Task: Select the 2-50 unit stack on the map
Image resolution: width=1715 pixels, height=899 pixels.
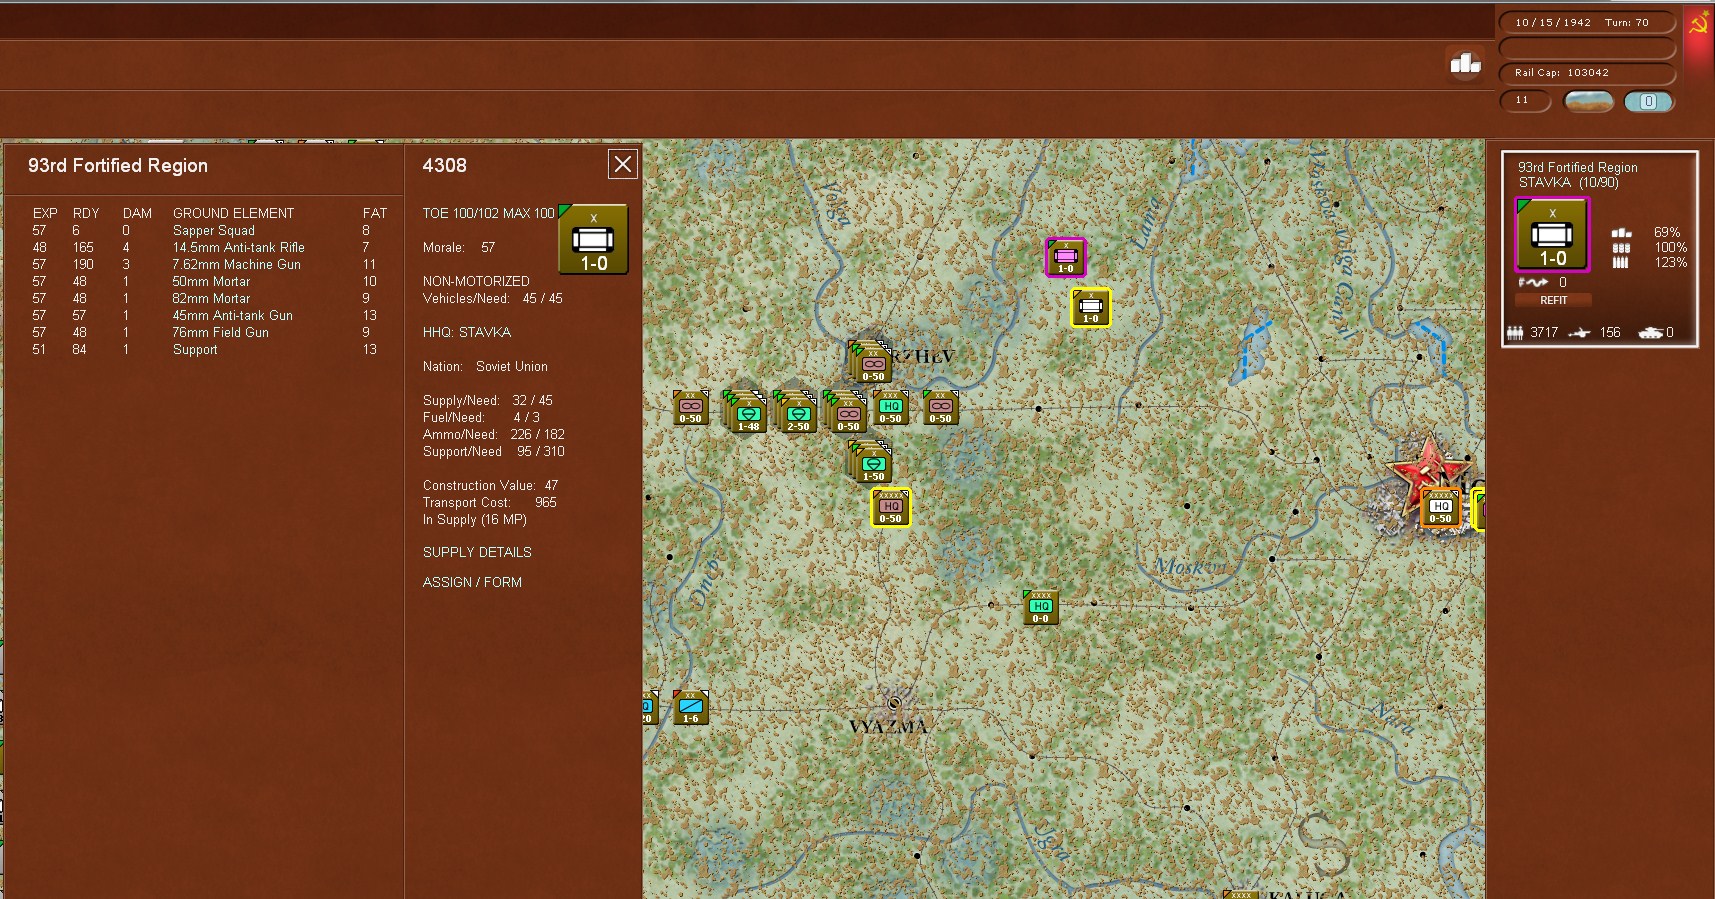Action: coord(796,412)
